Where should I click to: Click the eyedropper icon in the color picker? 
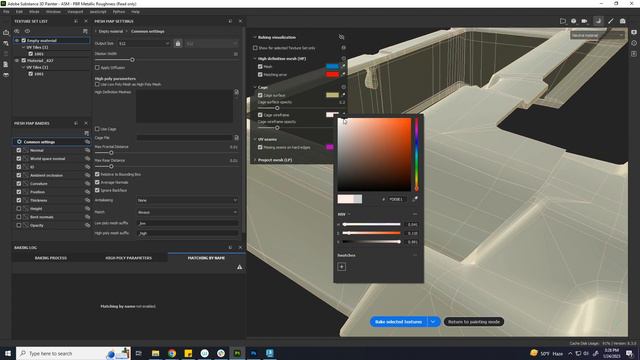[x=415, y=199]
